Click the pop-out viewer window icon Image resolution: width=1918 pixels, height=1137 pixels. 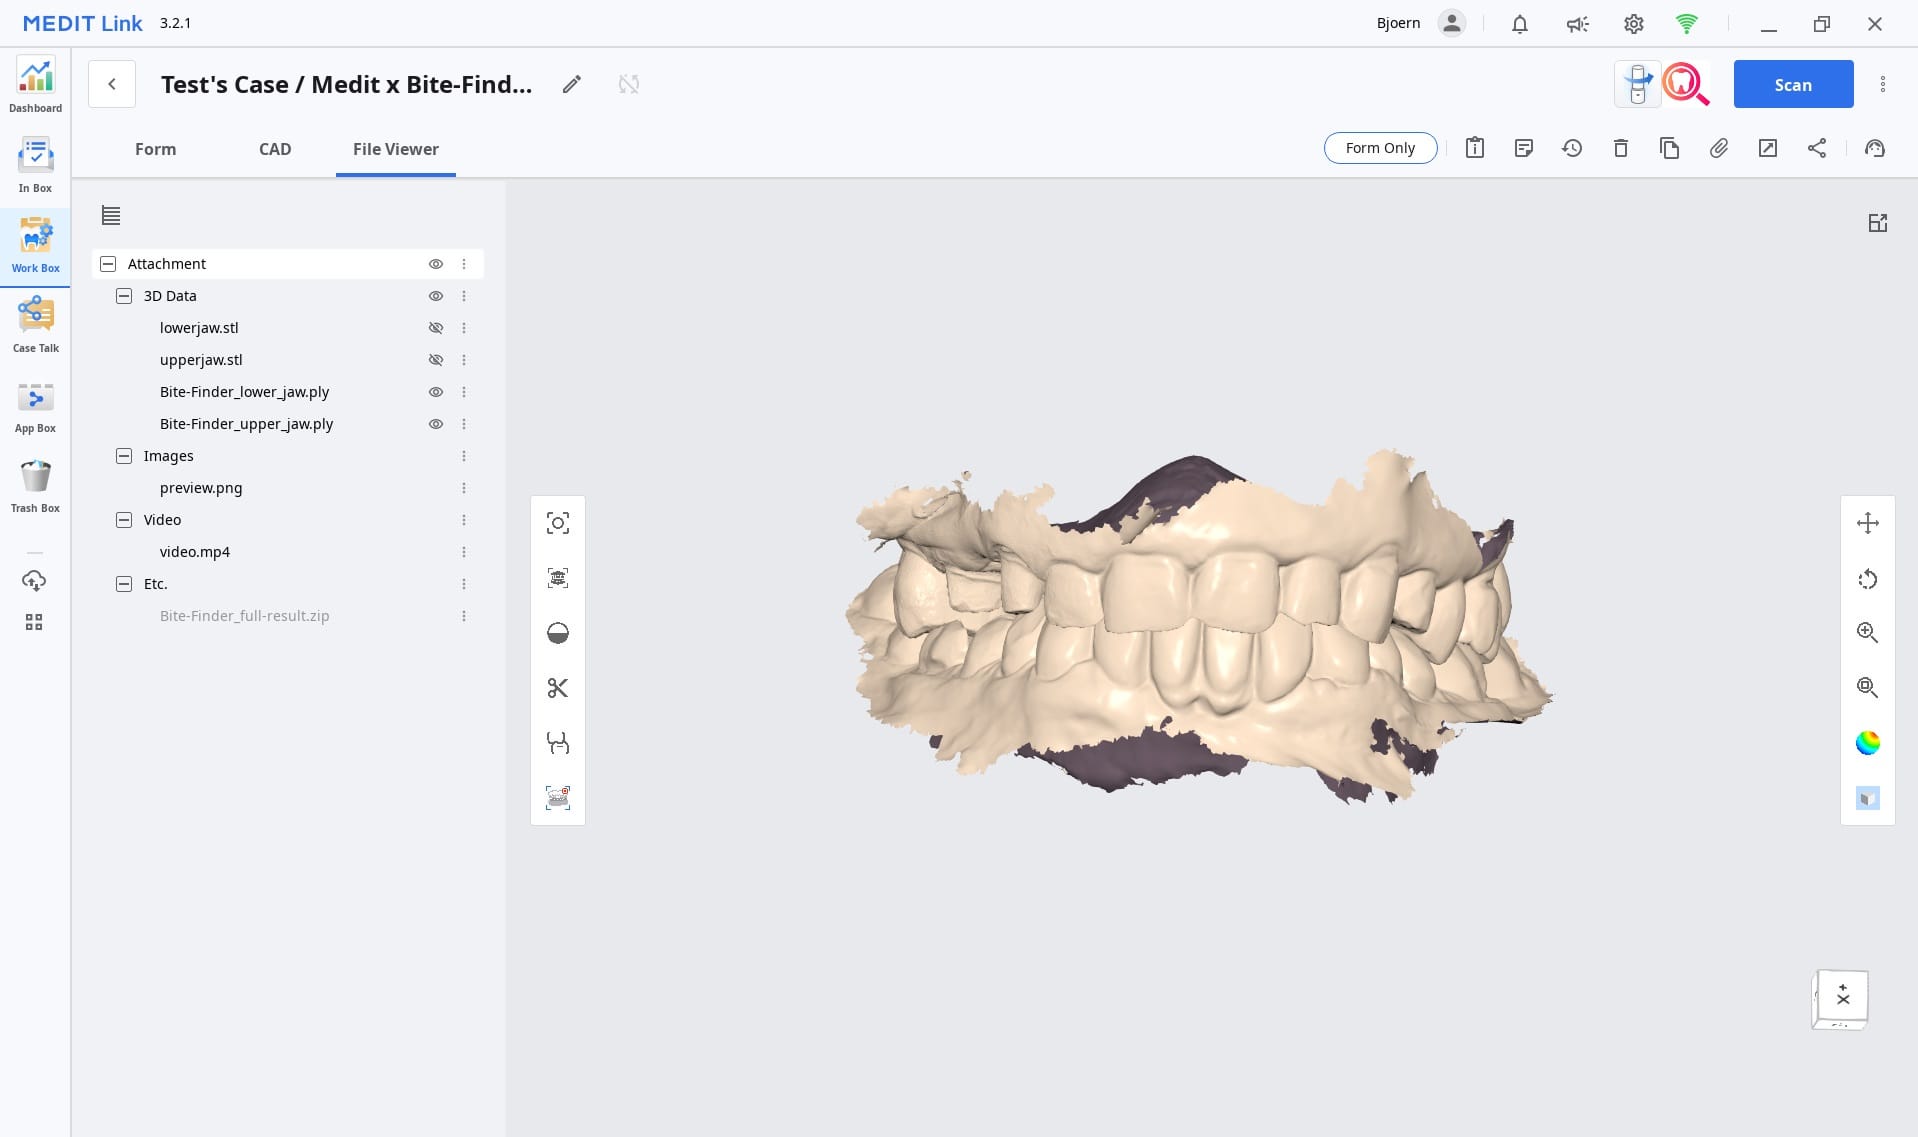click(x=1878, y=223)
